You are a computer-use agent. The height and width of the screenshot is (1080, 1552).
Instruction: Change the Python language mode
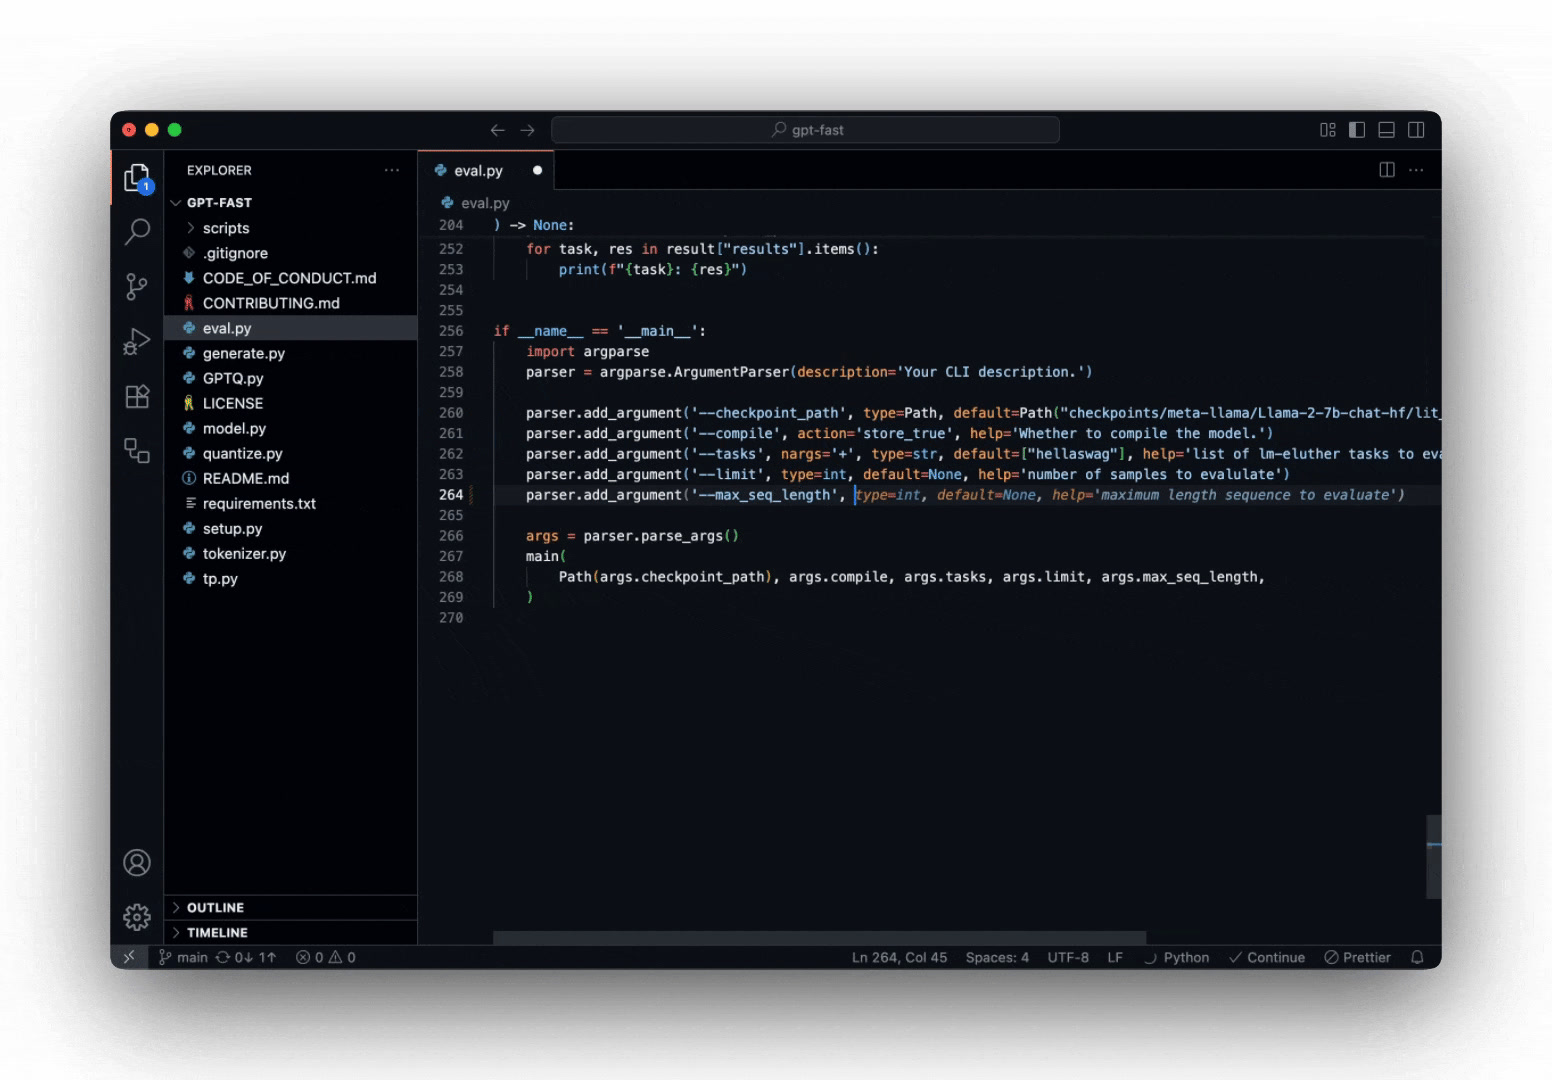(1186, 957)
